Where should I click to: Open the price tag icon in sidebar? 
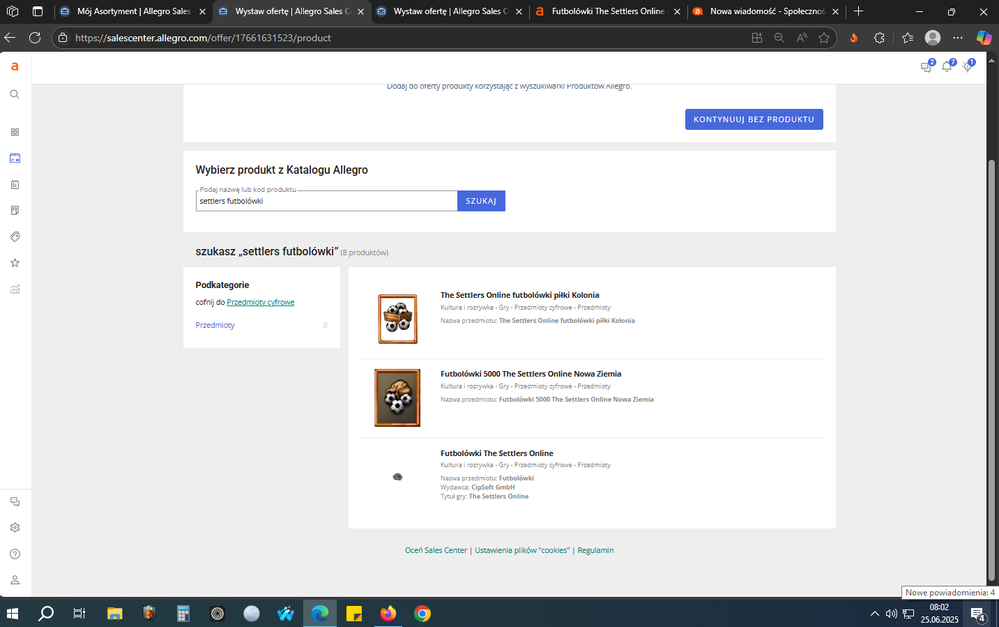pyautogui.click(x=15, y=236)
